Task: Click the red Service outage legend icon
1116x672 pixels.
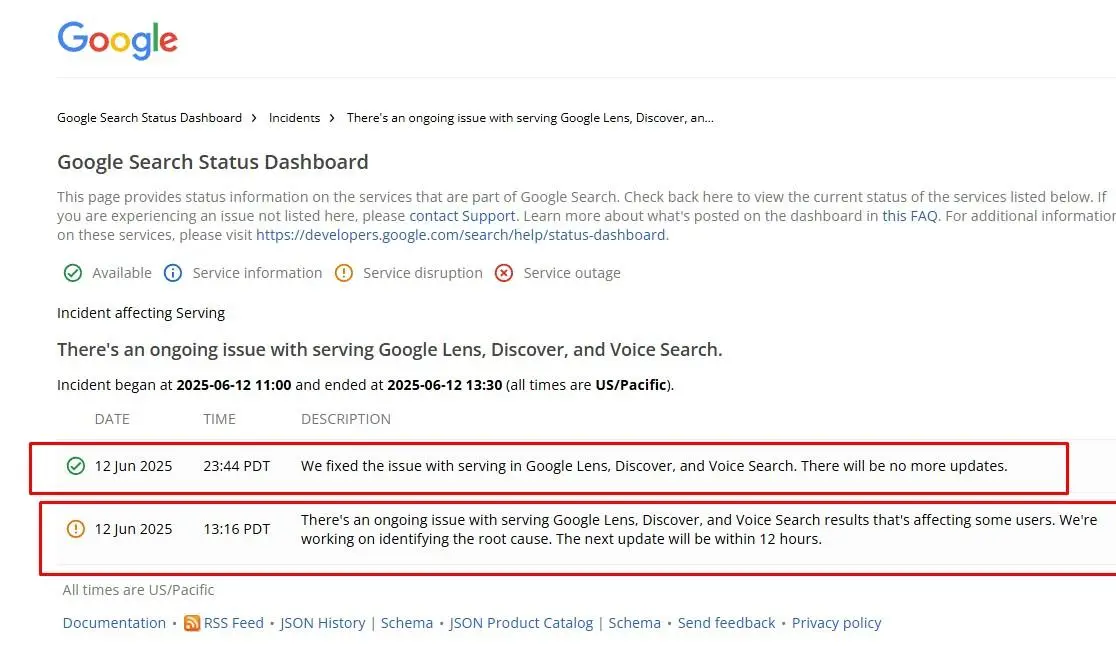Action: (x=504, y=273)
